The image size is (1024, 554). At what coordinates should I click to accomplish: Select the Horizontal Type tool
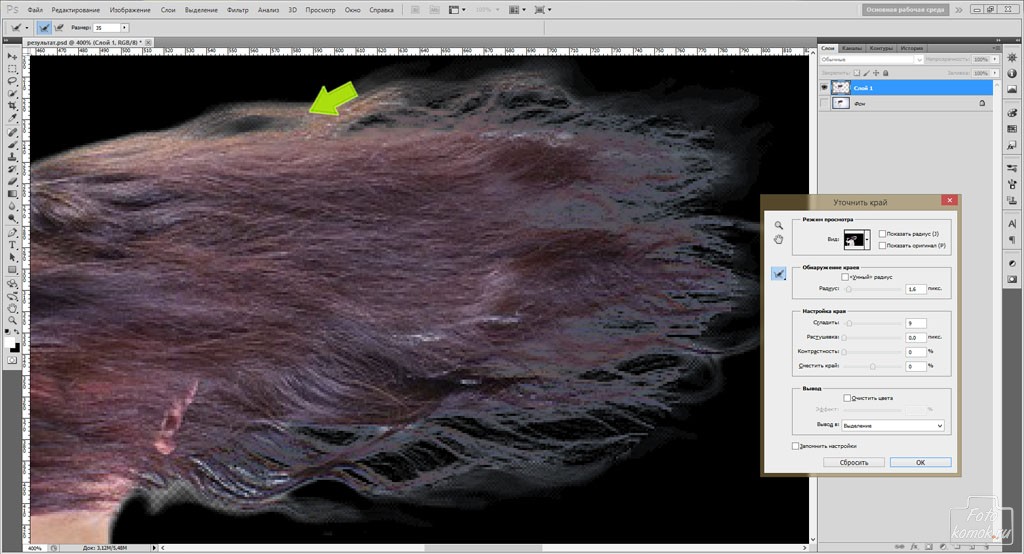point(12,244)
